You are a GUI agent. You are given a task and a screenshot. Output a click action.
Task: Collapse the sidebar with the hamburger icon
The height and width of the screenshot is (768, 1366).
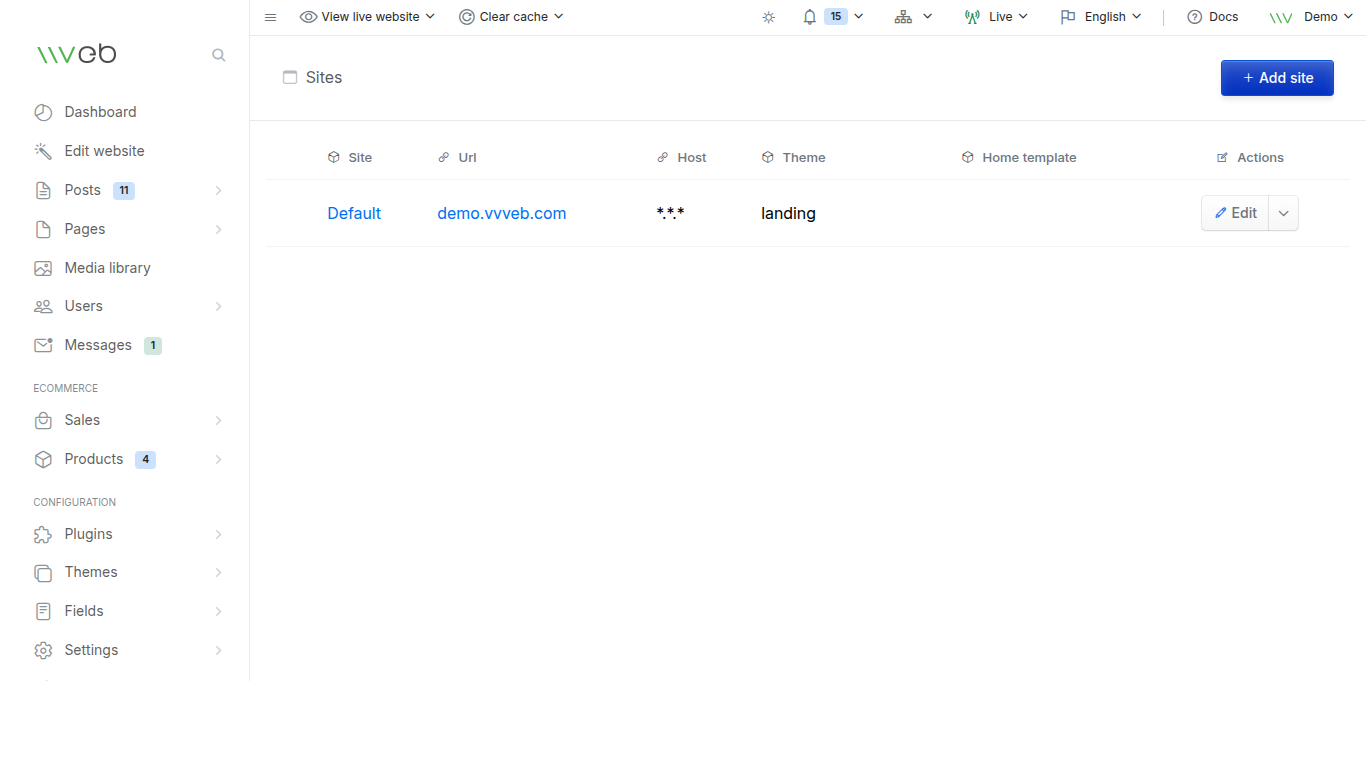(x=270, y=16)
